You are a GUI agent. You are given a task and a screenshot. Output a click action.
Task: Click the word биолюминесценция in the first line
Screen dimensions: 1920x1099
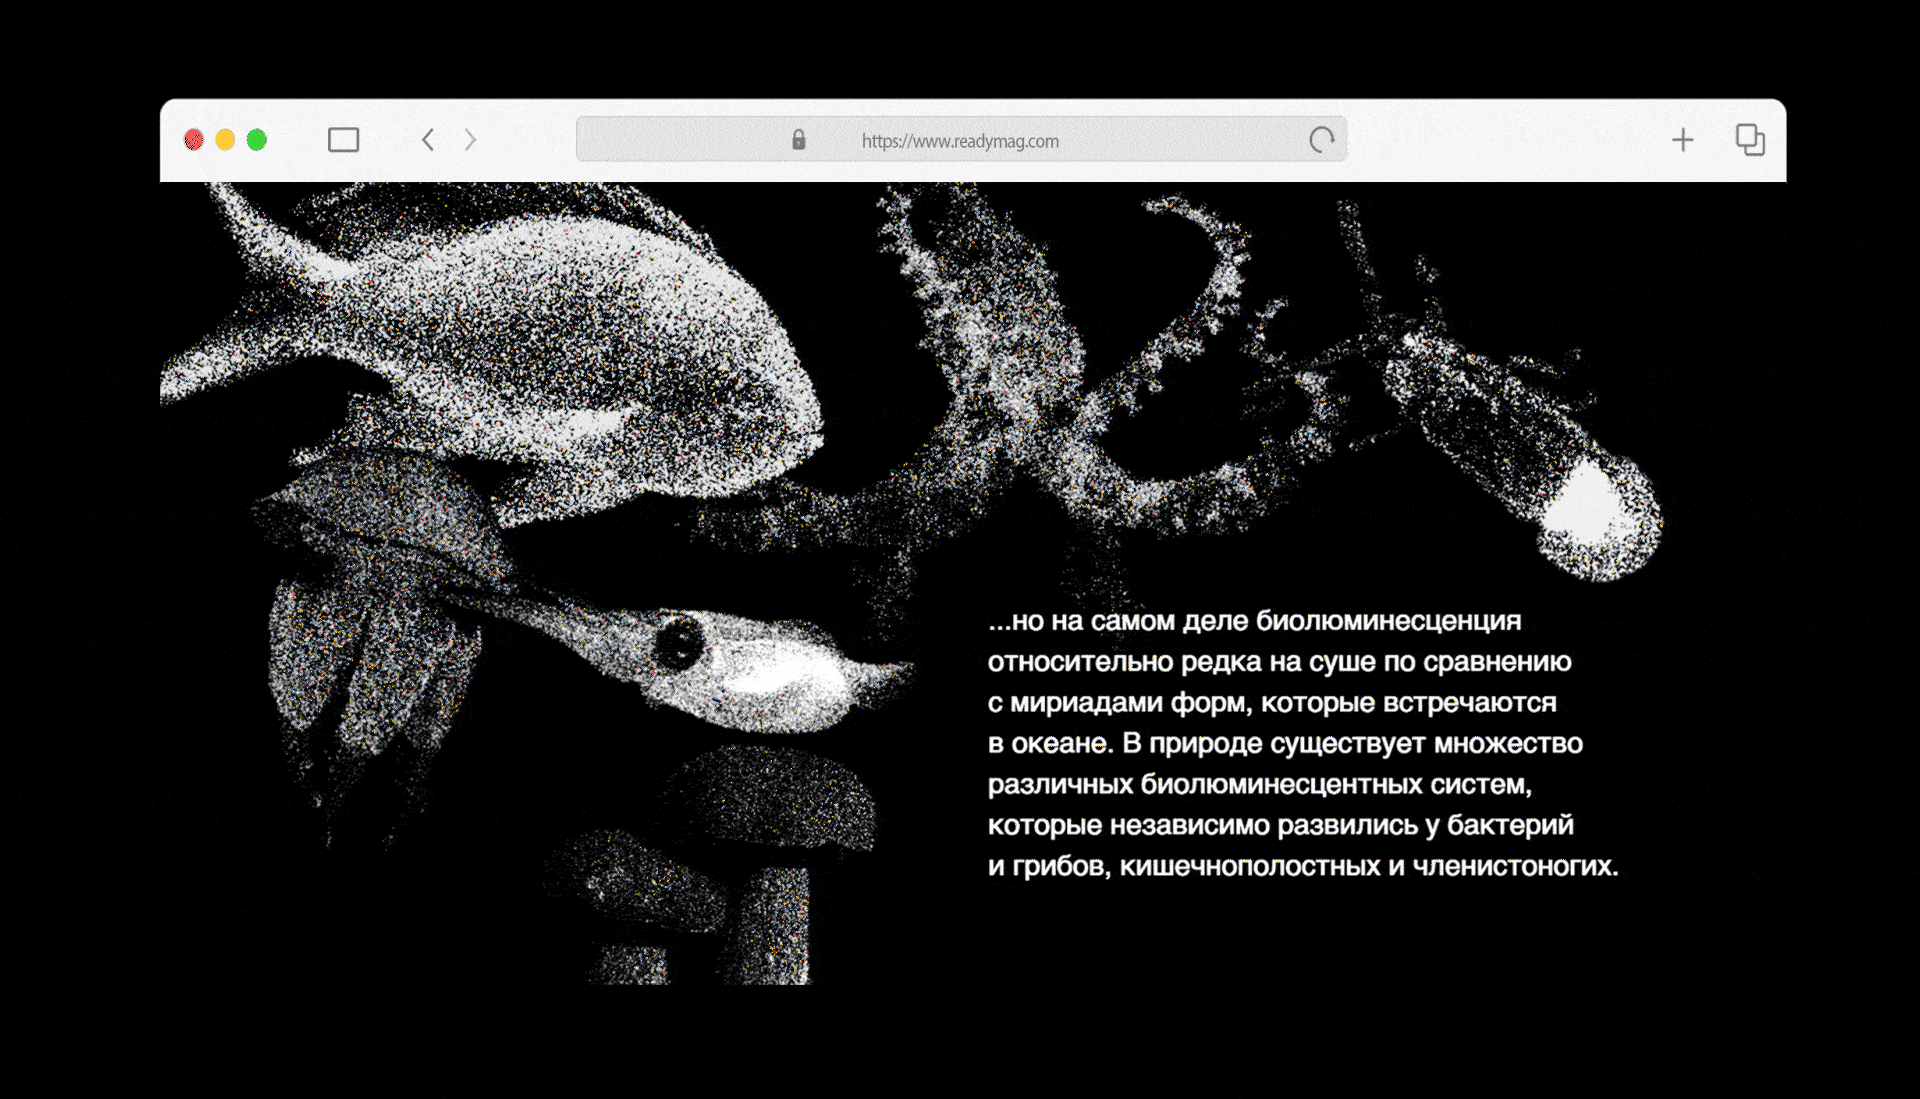pyautogui.click(x=1388, y=621)
